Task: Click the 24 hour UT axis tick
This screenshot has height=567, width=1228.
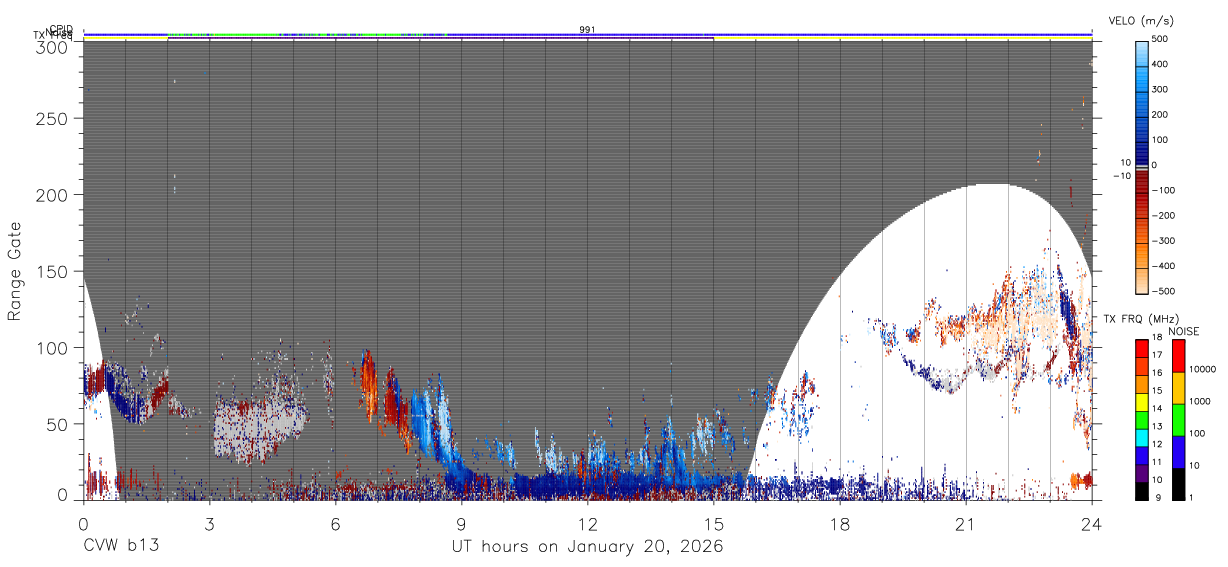Action: point(1092,523)
